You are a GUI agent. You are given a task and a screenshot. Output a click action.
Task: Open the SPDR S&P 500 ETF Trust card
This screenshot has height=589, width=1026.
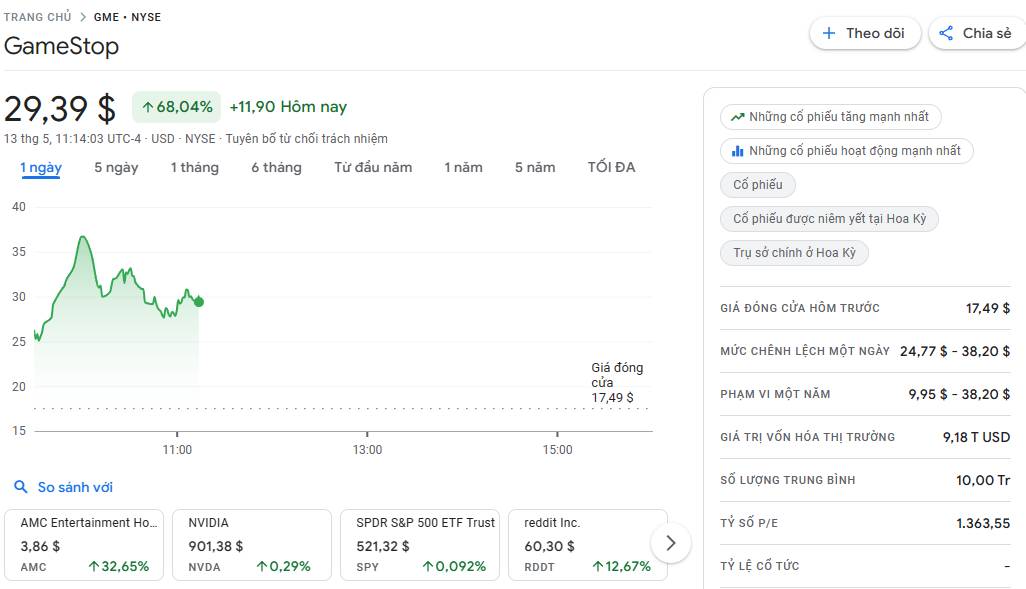pos(420,544)
